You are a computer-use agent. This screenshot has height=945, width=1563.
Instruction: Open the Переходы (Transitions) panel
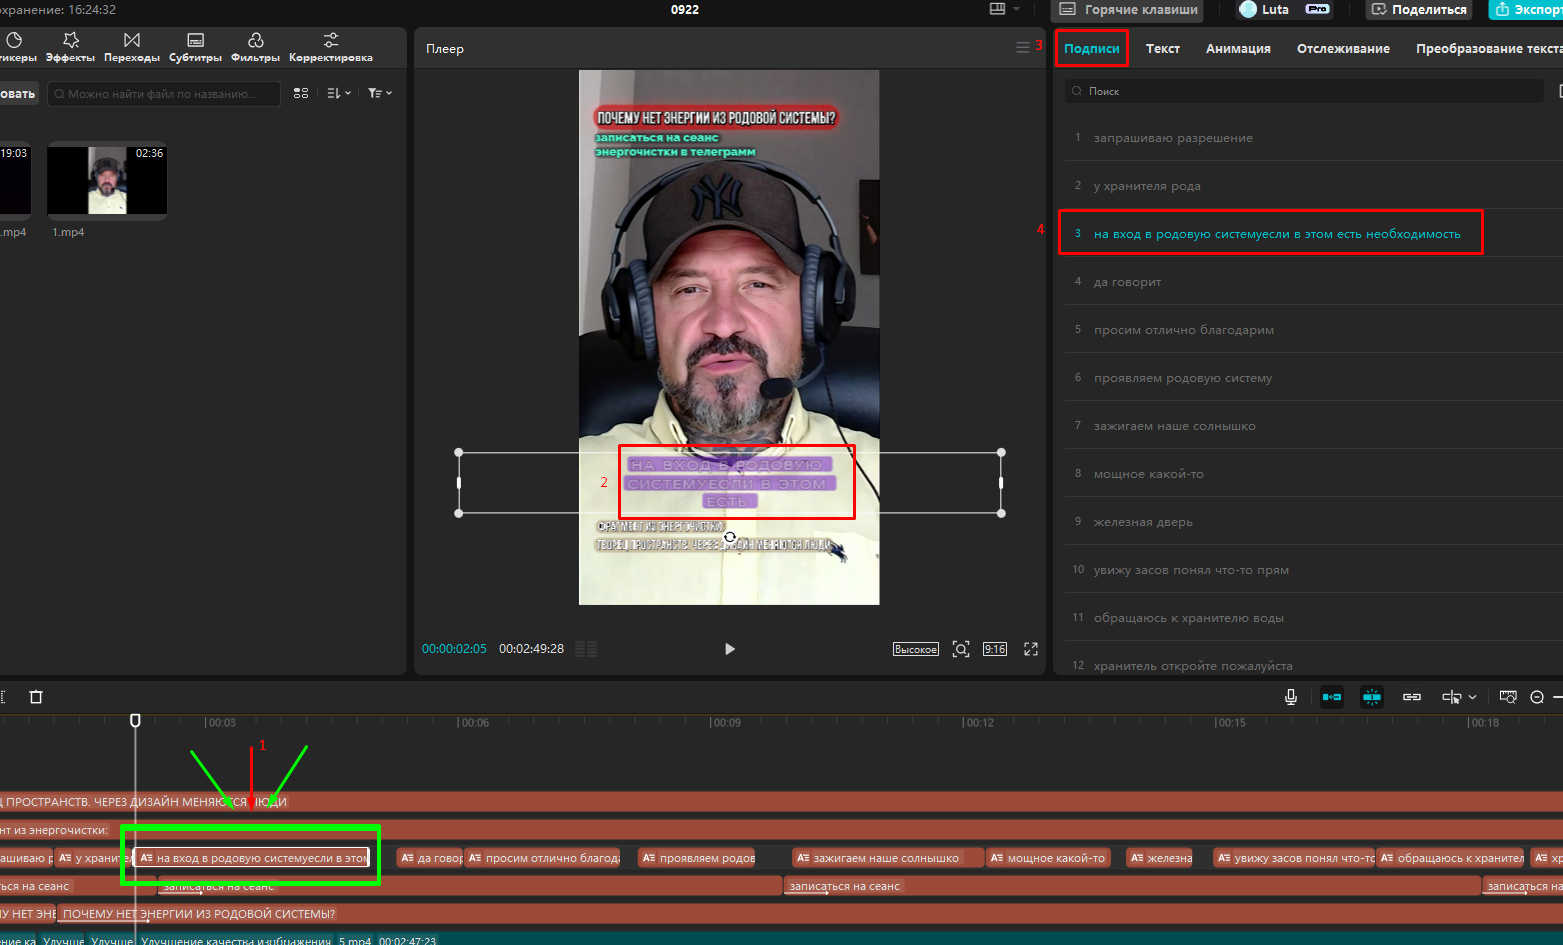coord(132,46)
